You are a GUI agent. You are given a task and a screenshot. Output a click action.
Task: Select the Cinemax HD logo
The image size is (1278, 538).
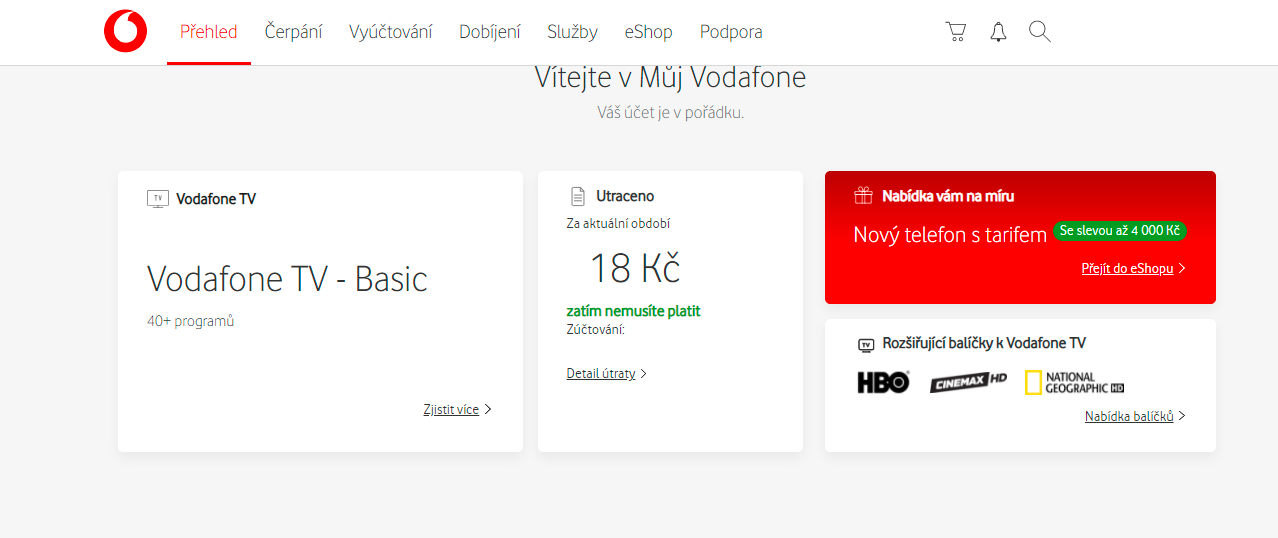click(x=968, y=382)
